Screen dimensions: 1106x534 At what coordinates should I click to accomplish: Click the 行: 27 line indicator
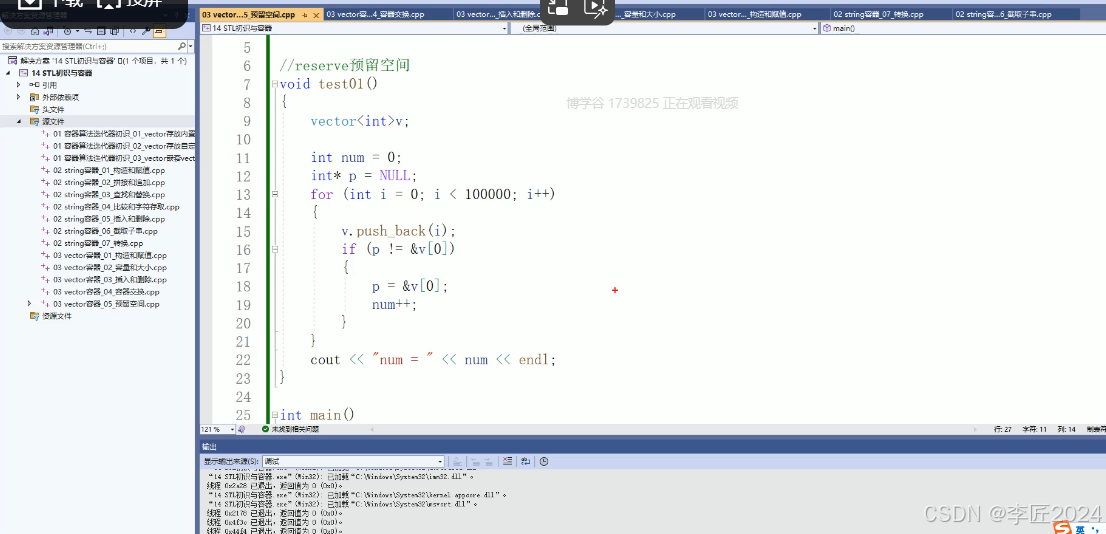1004,429
